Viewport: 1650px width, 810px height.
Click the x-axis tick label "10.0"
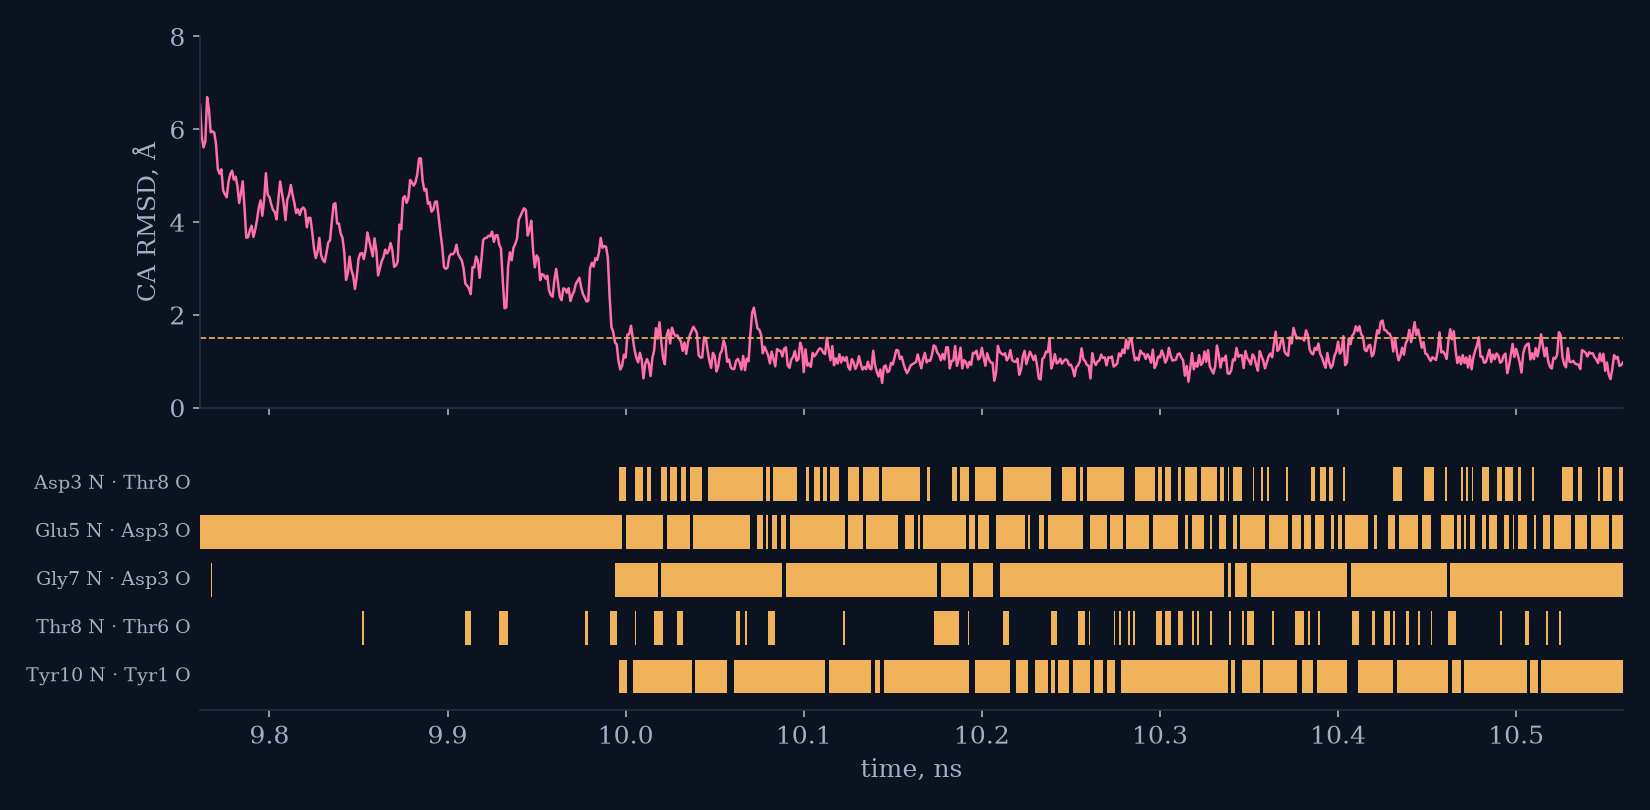pyautogui.click(x=626, y=736)
